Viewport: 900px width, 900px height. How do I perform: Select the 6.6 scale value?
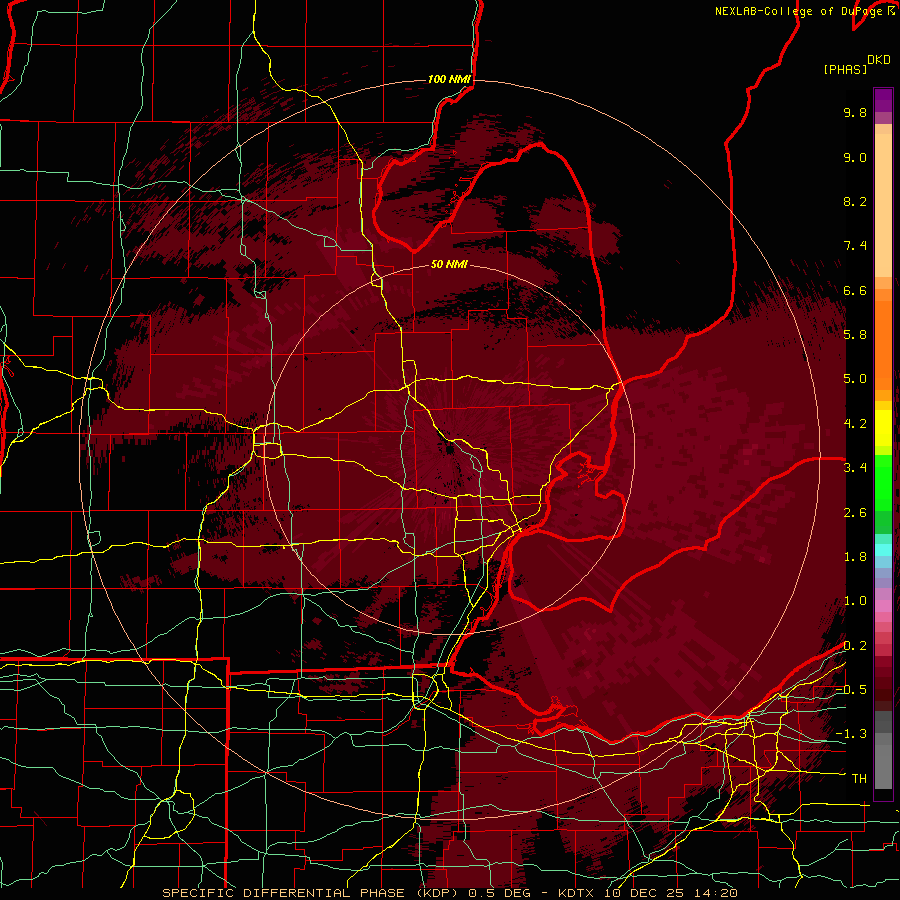(x=855, y=290)
